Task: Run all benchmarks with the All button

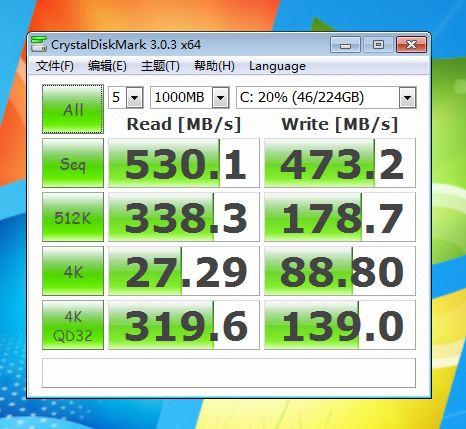Action: [73, 109]
